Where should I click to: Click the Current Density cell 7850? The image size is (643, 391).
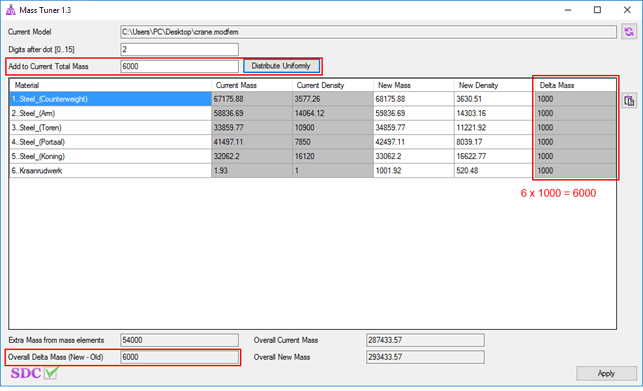click(332, 142)
